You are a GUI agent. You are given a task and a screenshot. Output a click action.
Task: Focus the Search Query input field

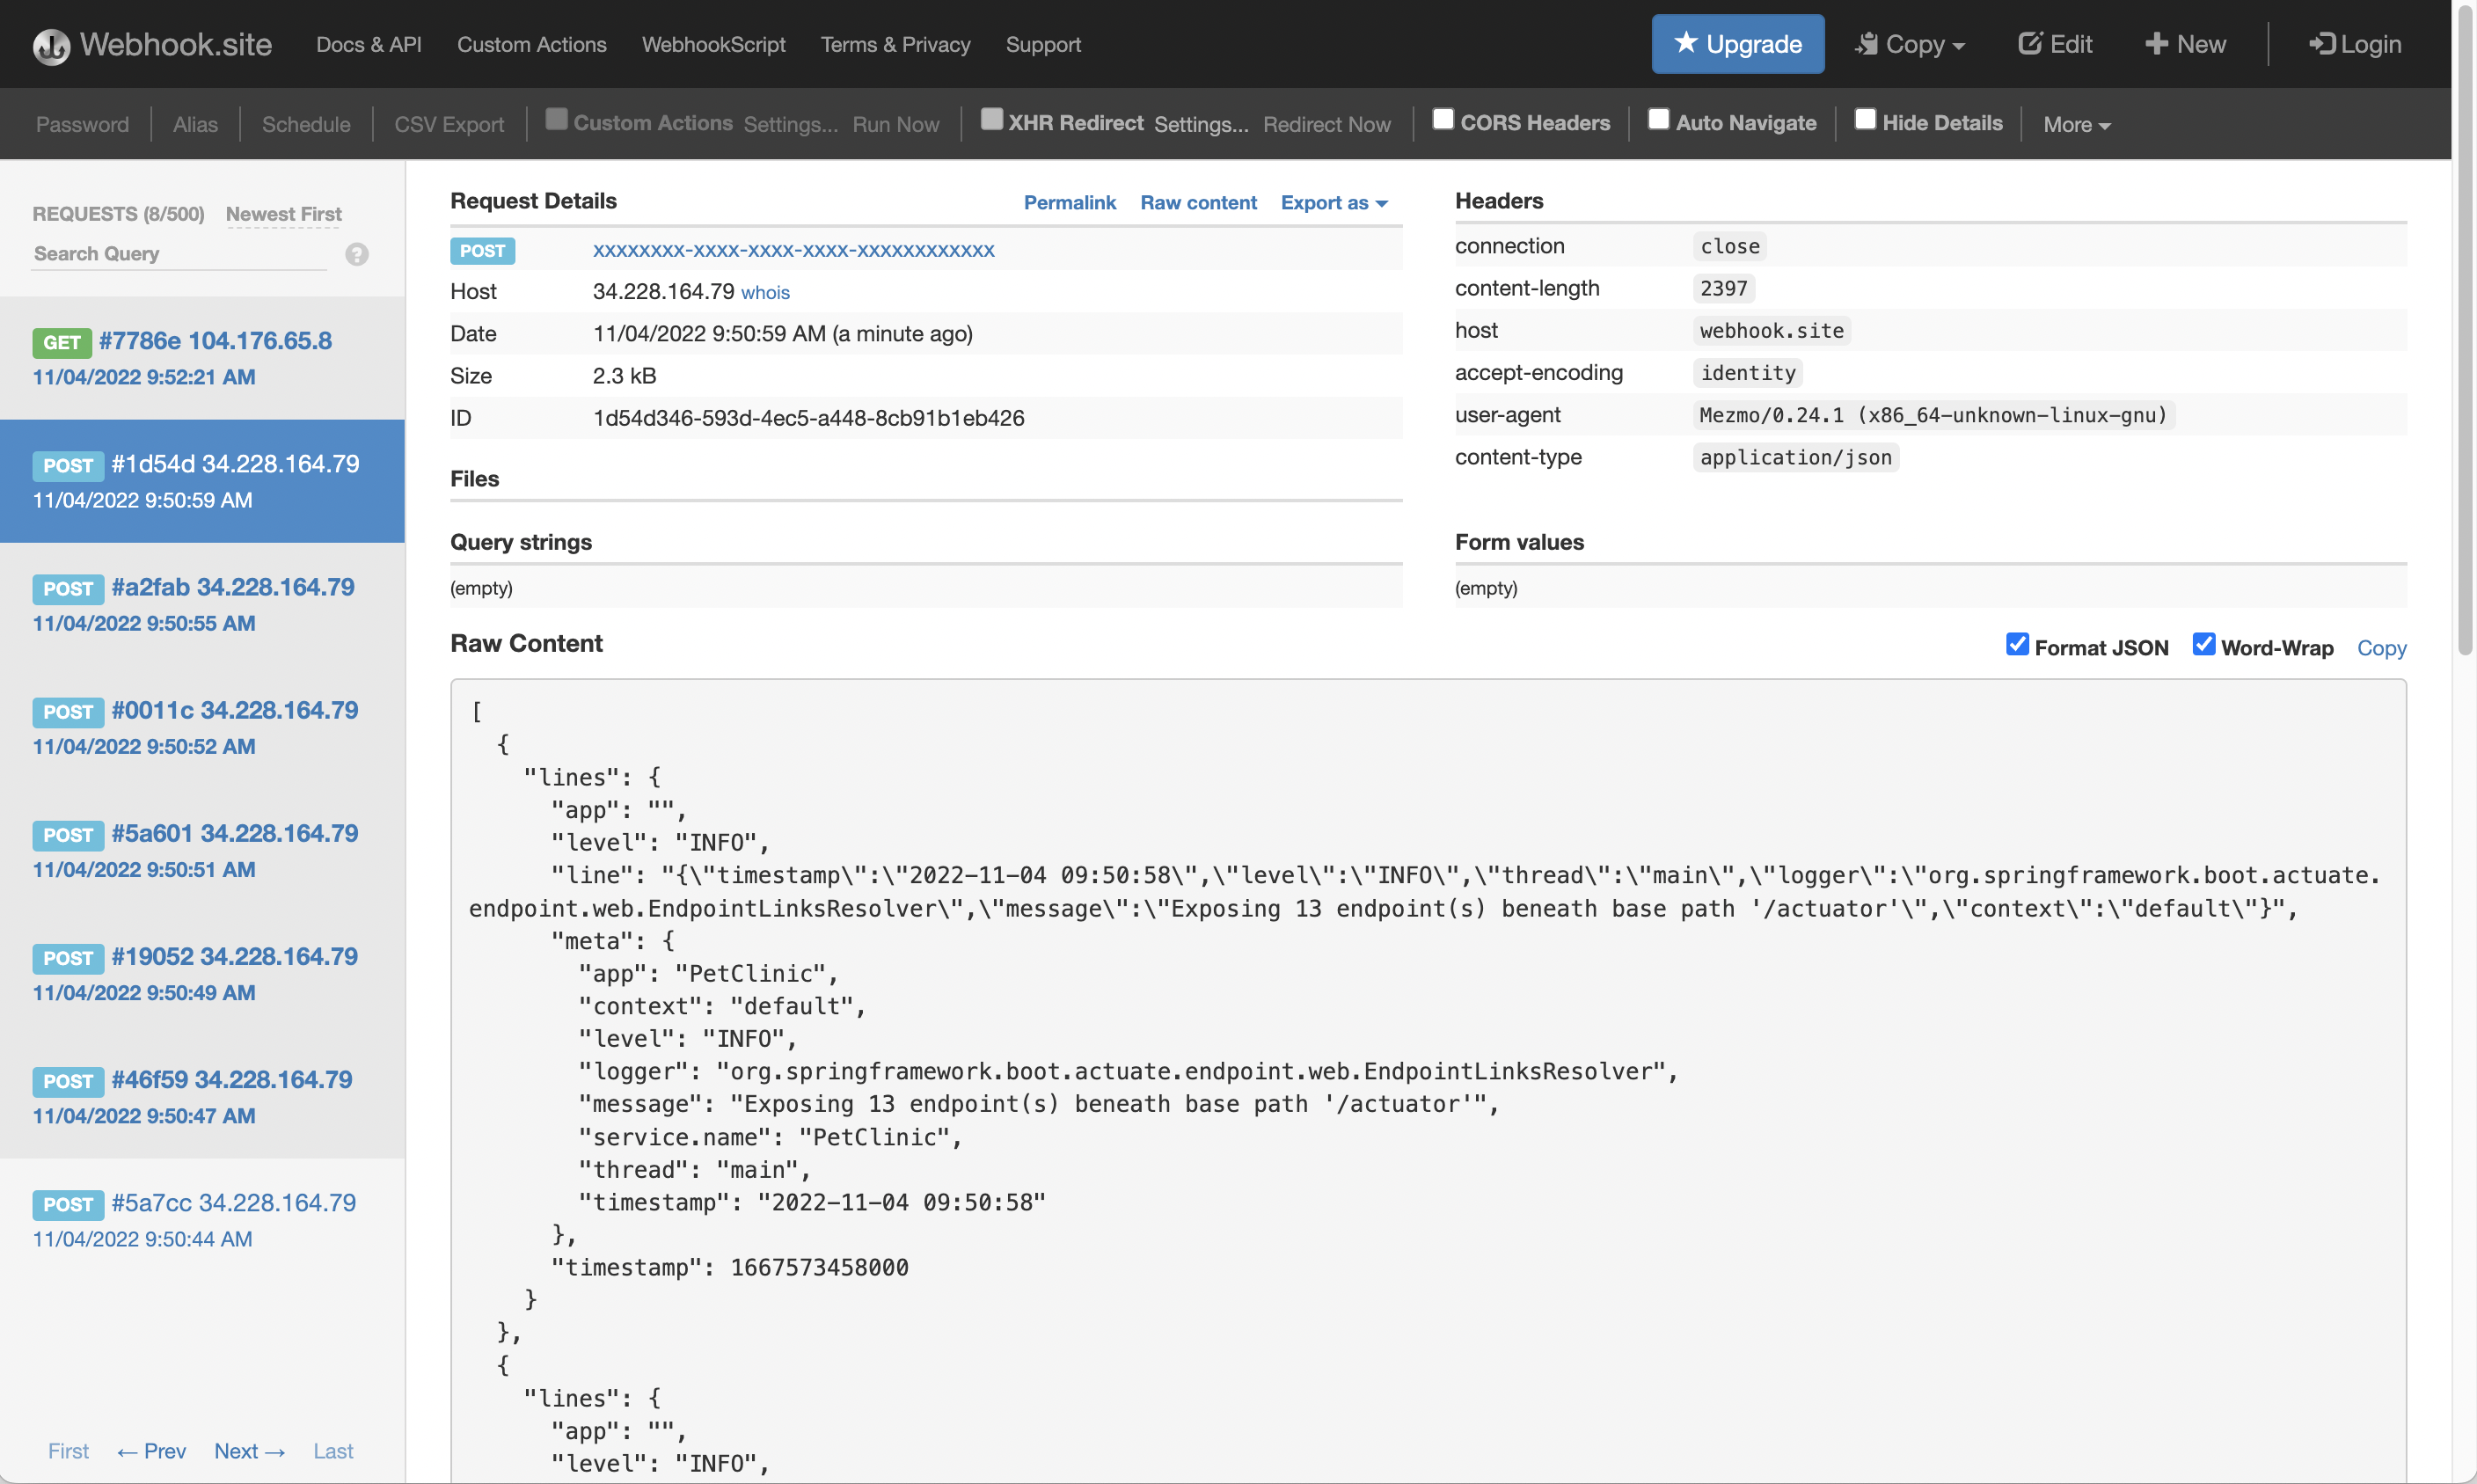[x=178, y=254]
